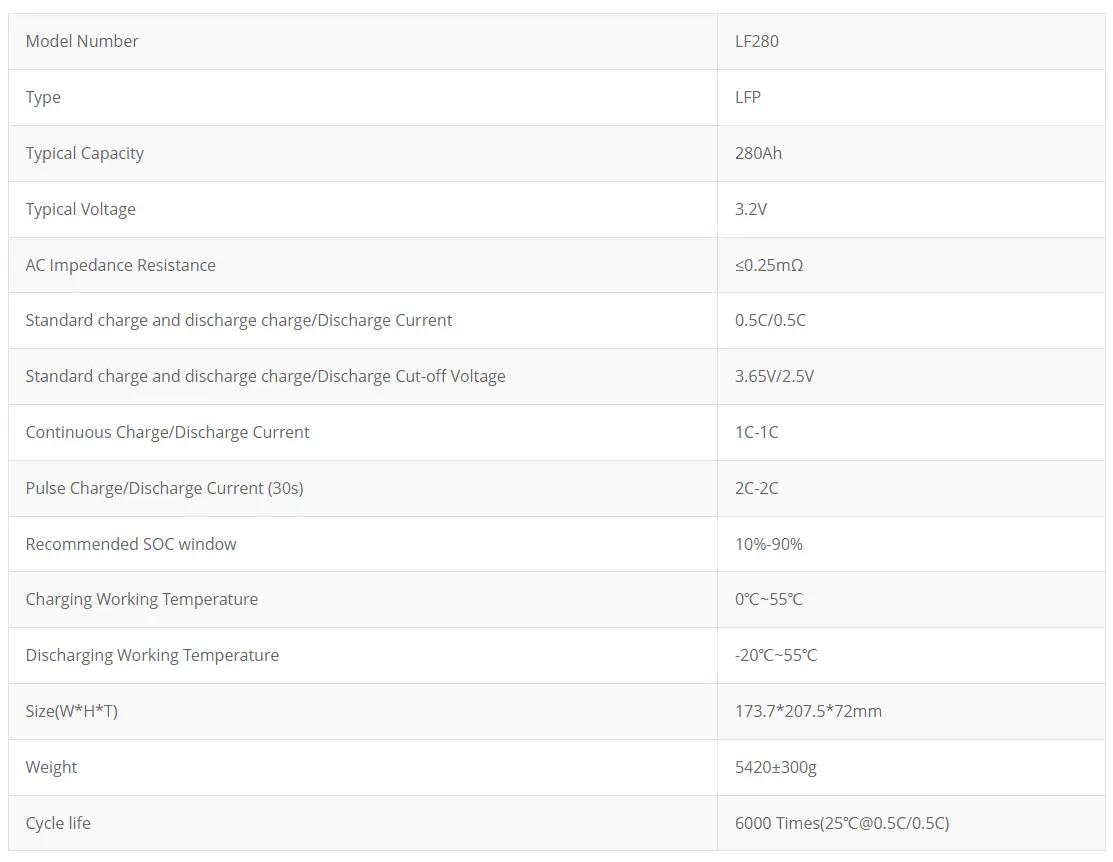Select the LF280 model value
1113x862 pixels.
[x=757, y=41]
